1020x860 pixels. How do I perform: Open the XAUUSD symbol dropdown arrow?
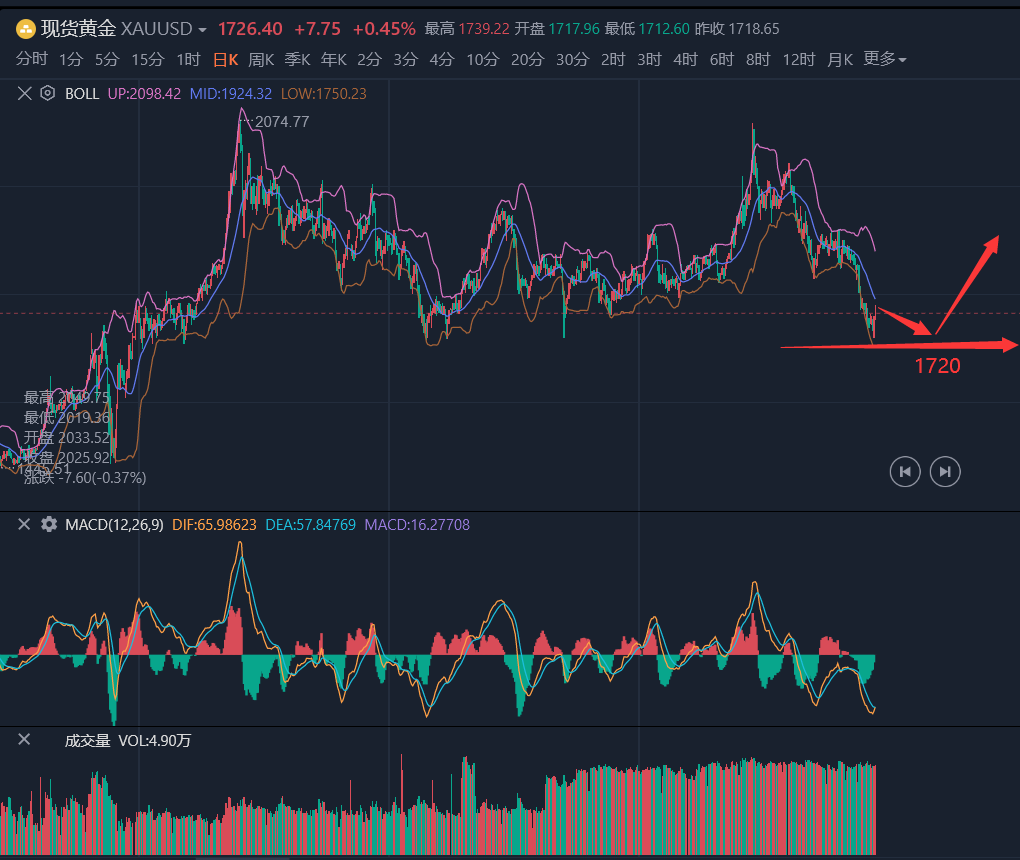pyautogui.click(x=202, y=30)
